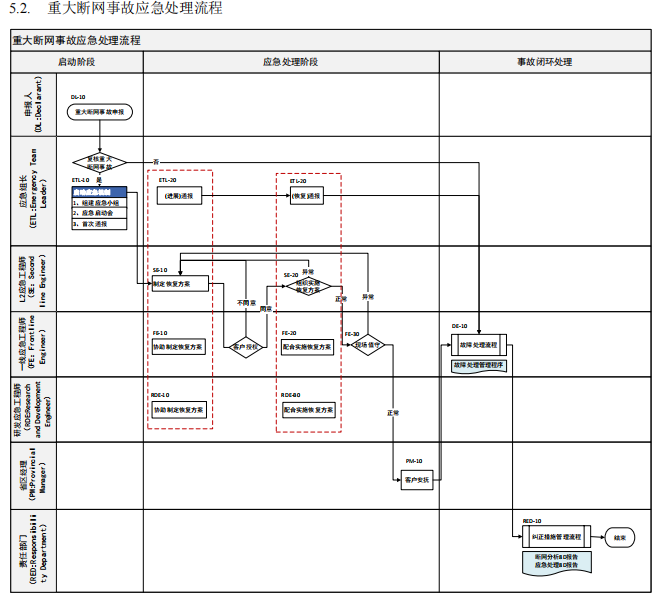Click the 纠正措施管理流程 subprocess box
The image size is (657, 598).
pyautogui.click(x=557, y=537)
